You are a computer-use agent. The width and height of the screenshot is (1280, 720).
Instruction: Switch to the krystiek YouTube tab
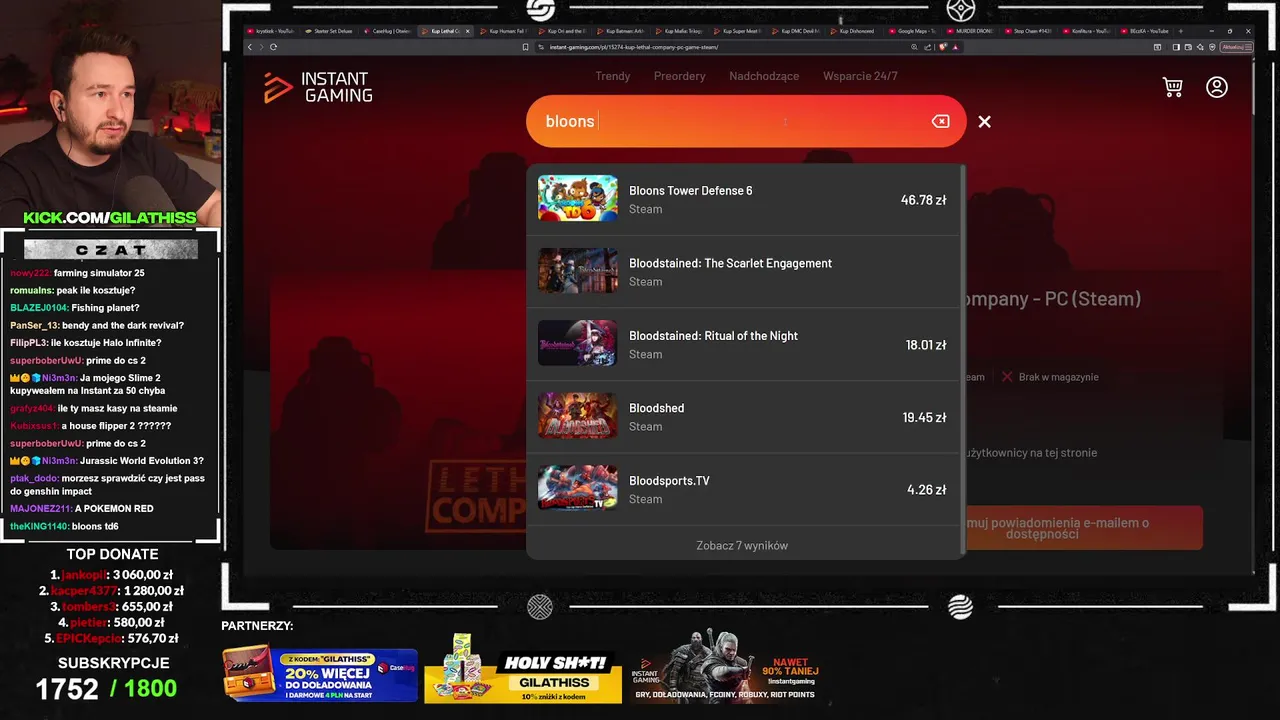click(270, 31)
